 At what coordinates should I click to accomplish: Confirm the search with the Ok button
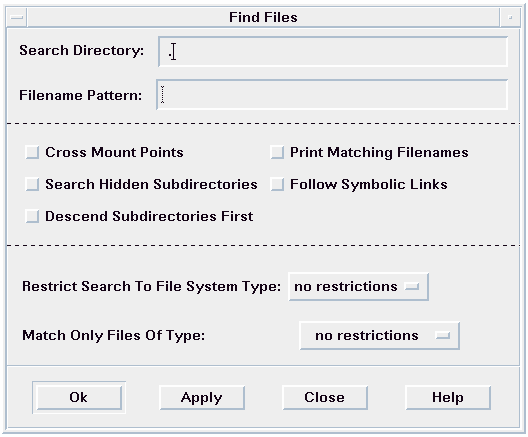pos(79,398)
